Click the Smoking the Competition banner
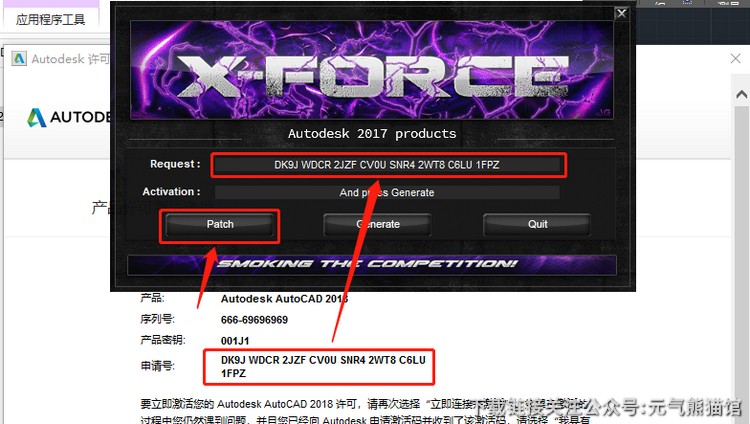Viewport: 750px width, 424px height. [372, 265]
